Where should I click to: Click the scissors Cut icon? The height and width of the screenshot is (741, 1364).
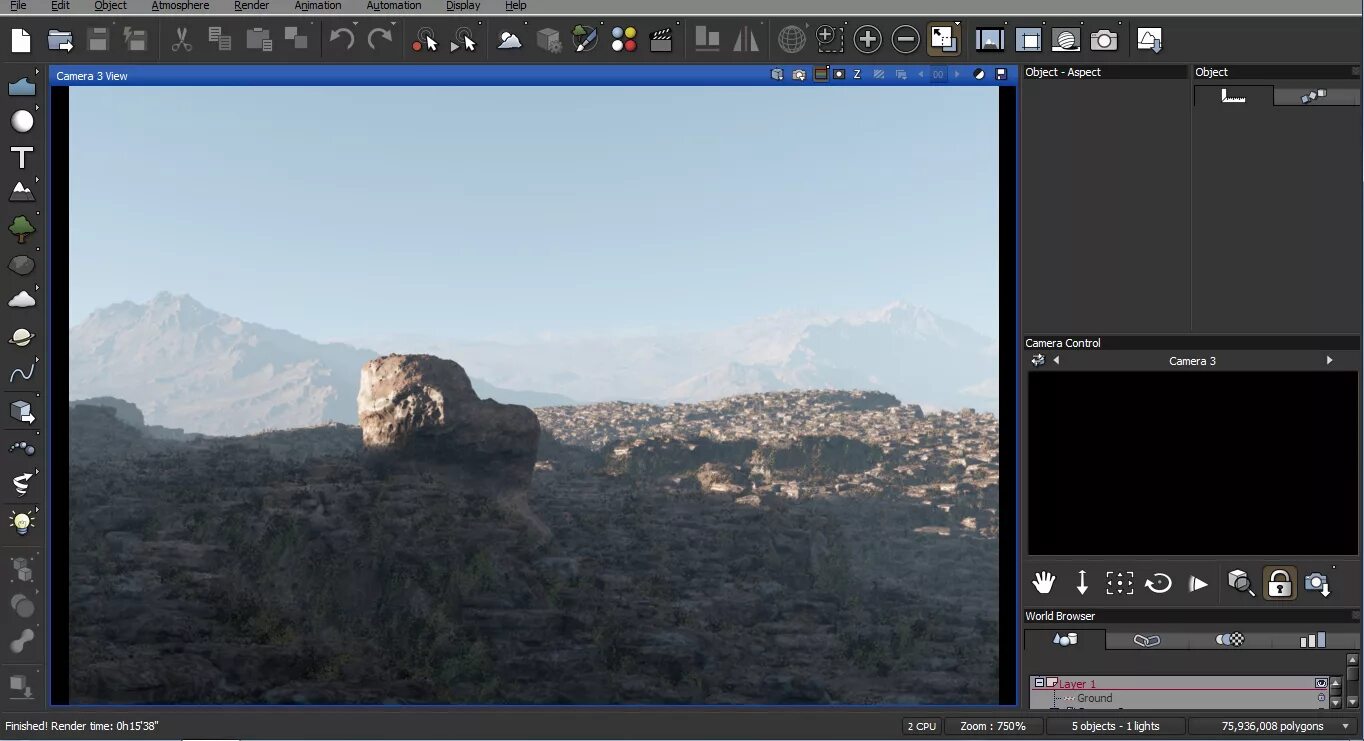click(181, 40)
